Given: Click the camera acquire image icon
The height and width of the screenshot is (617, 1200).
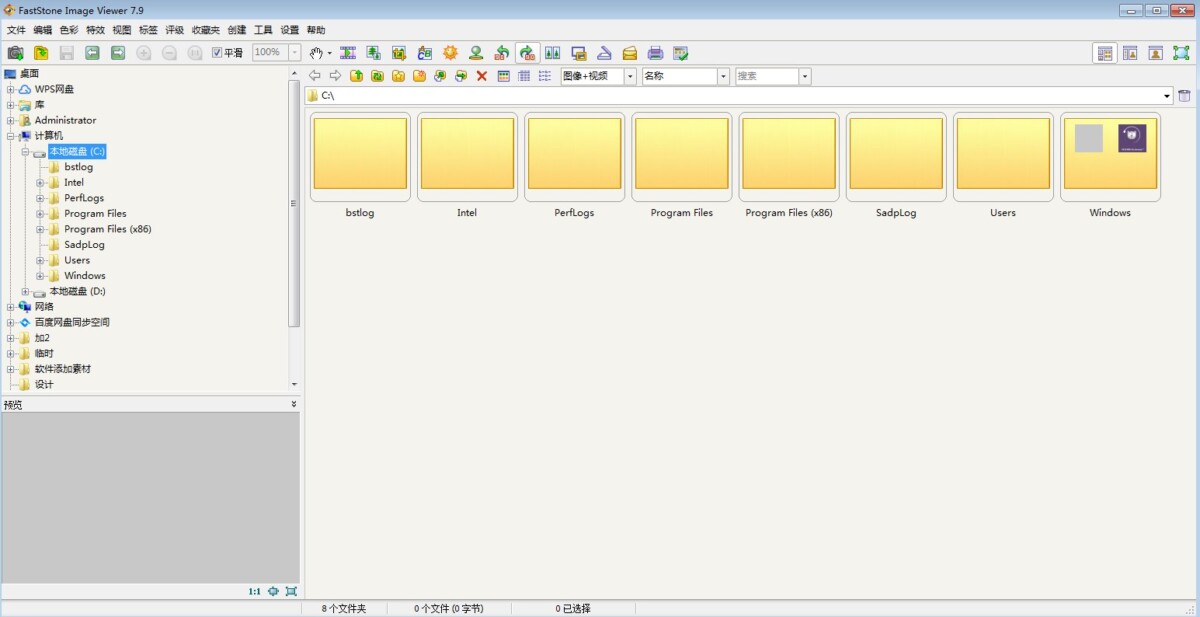Looking at the screenshot, I should 15,53.
